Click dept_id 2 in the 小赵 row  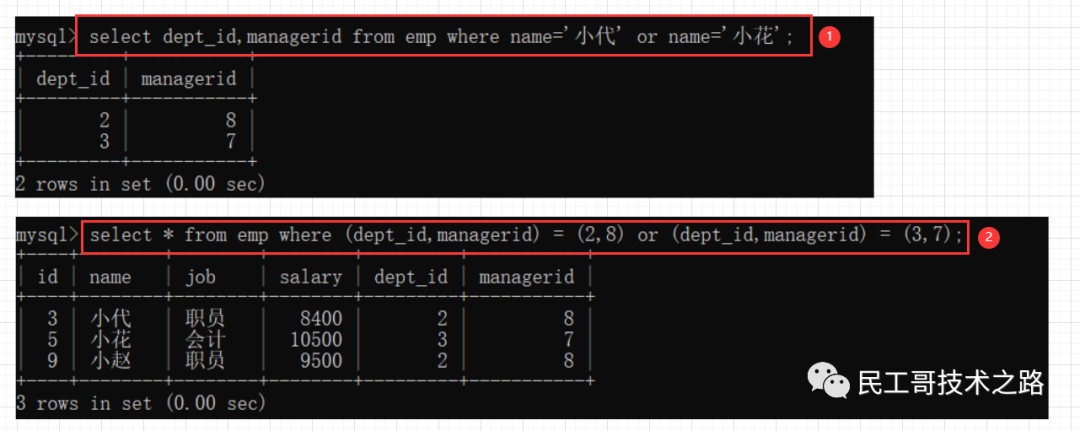(x=442, y=360)
